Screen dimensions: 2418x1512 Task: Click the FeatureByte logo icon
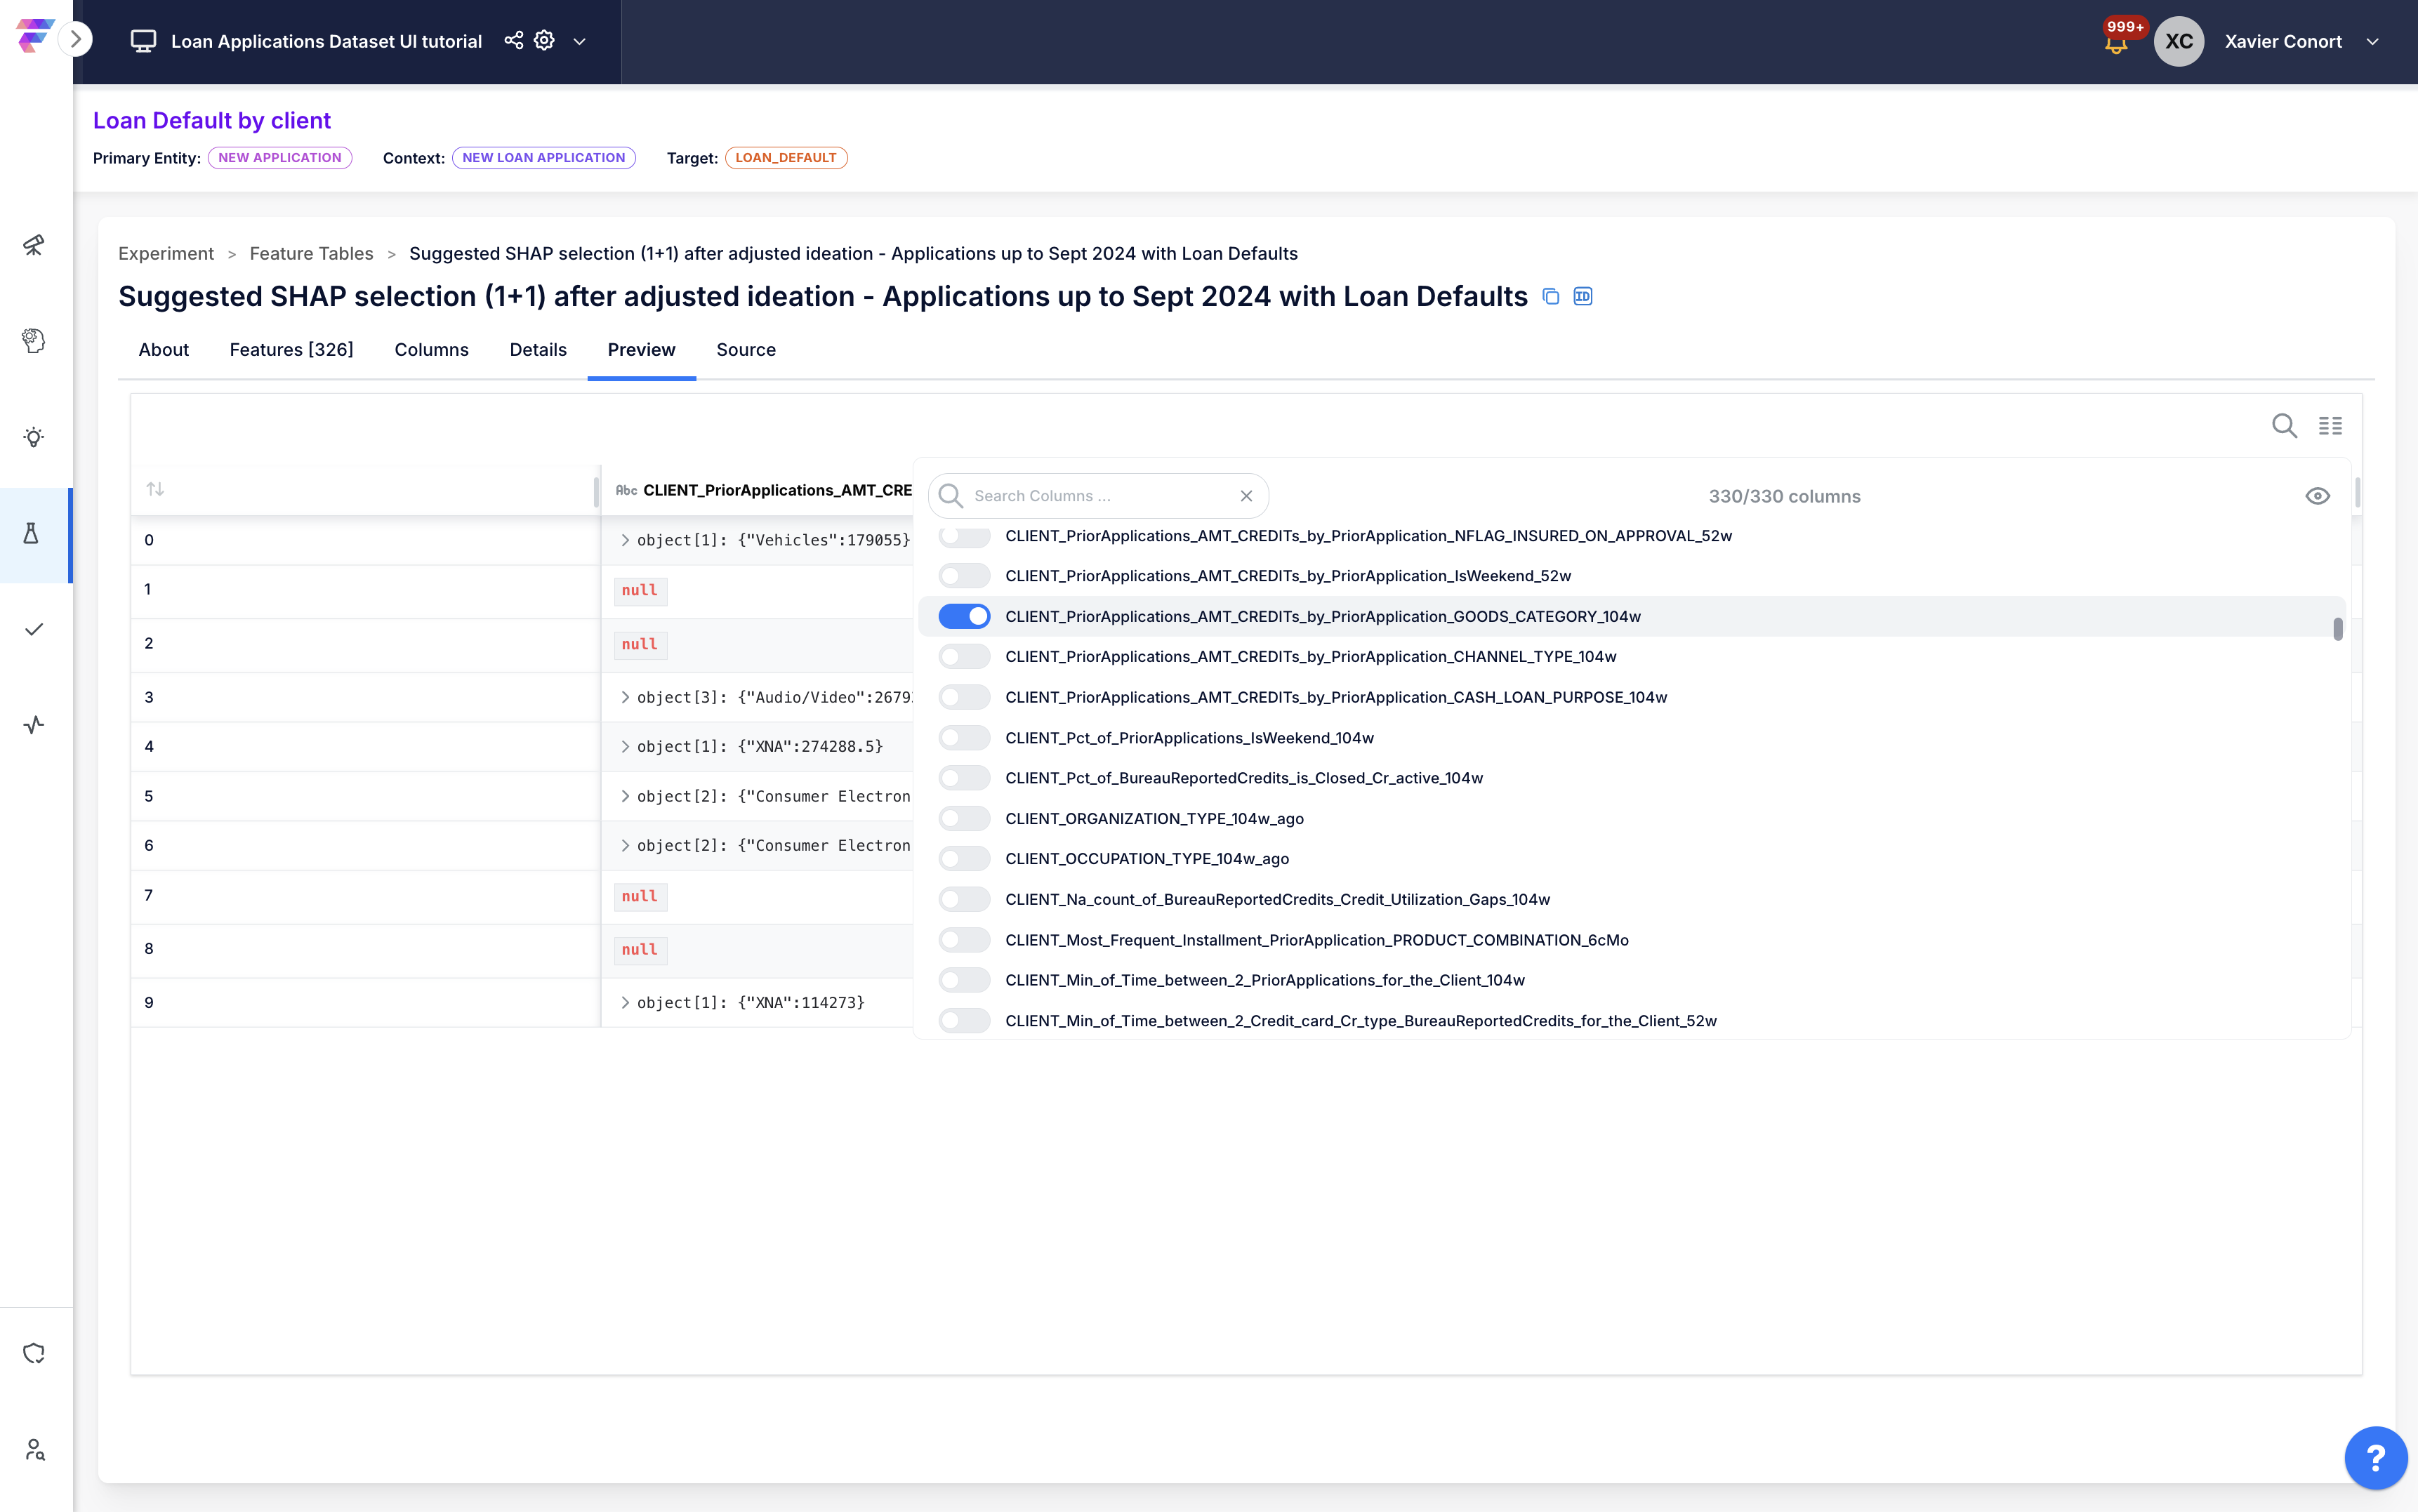click(34, 36)
